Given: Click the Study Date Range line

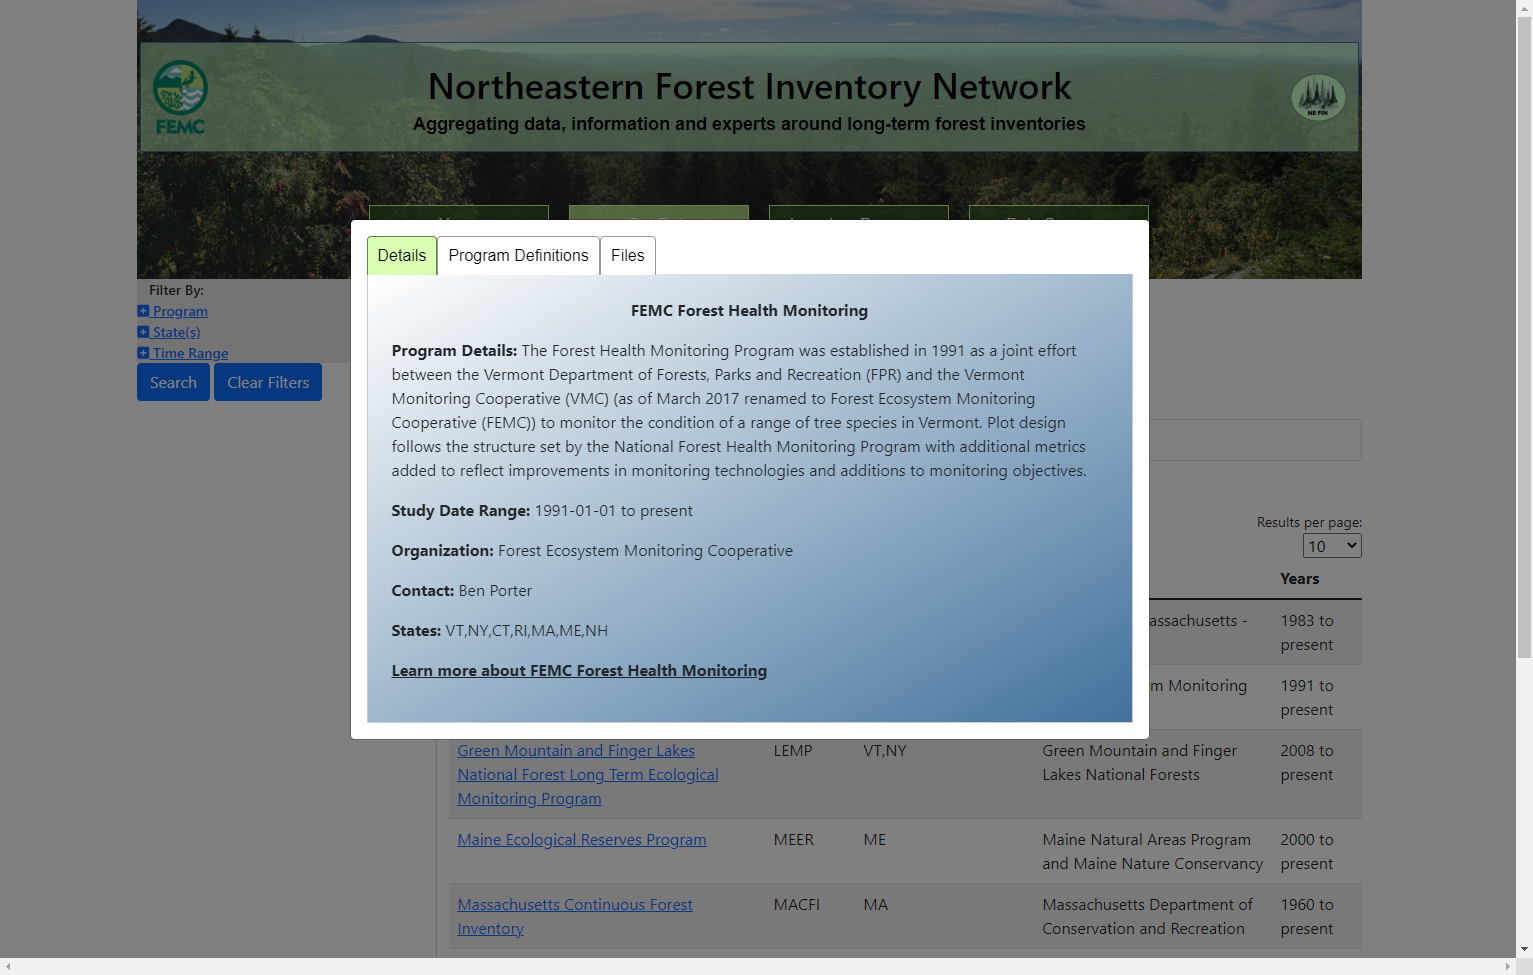Looking at the screenshot, I should [x=541, y=511].
